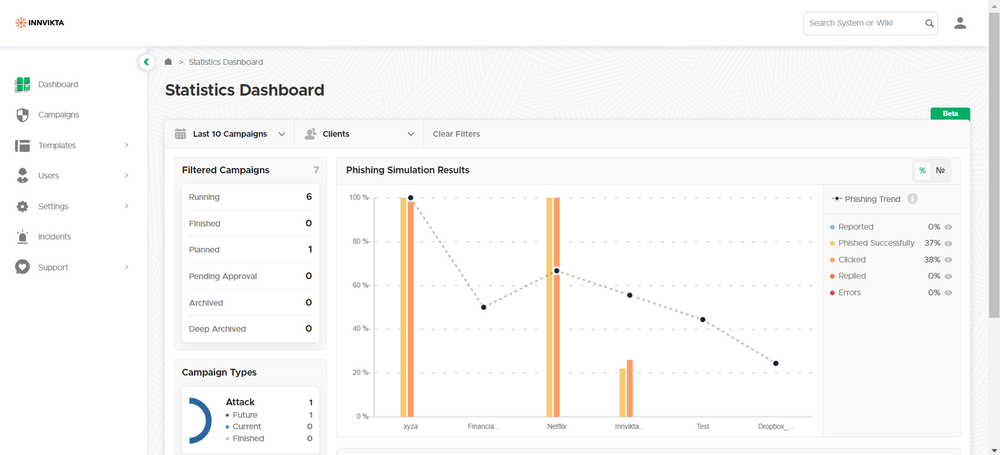Screen dimensions: 1000x455
Task: Click Phishing Trend info icon
Action: [x=912, y=199]
